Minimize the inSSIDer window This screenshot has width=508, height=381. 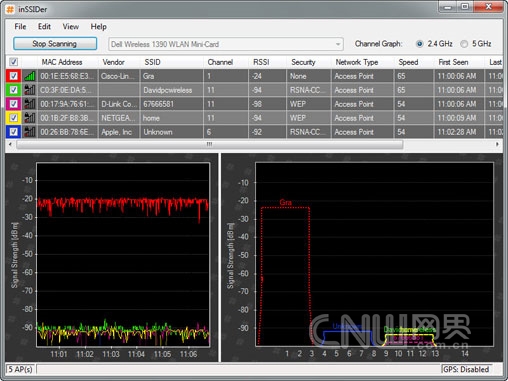coord(447,7)
